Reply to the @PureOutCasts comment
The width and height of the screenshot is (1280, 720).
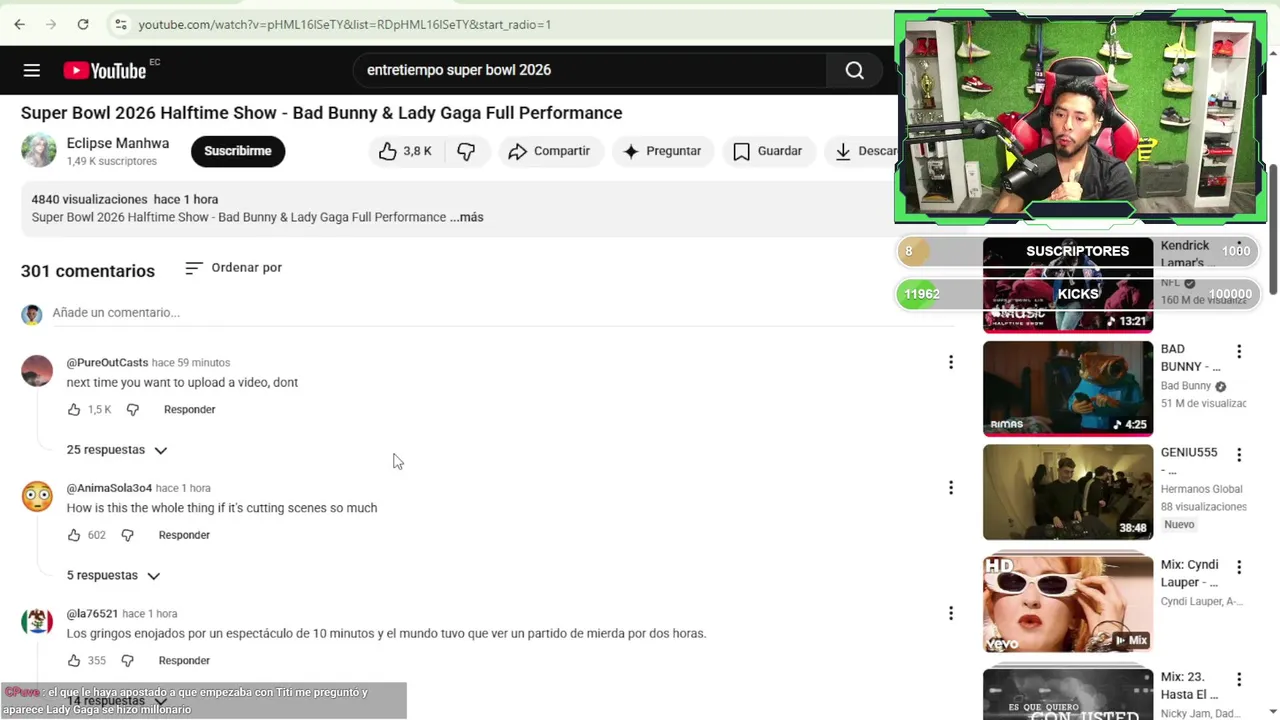(x=190, y=410)
